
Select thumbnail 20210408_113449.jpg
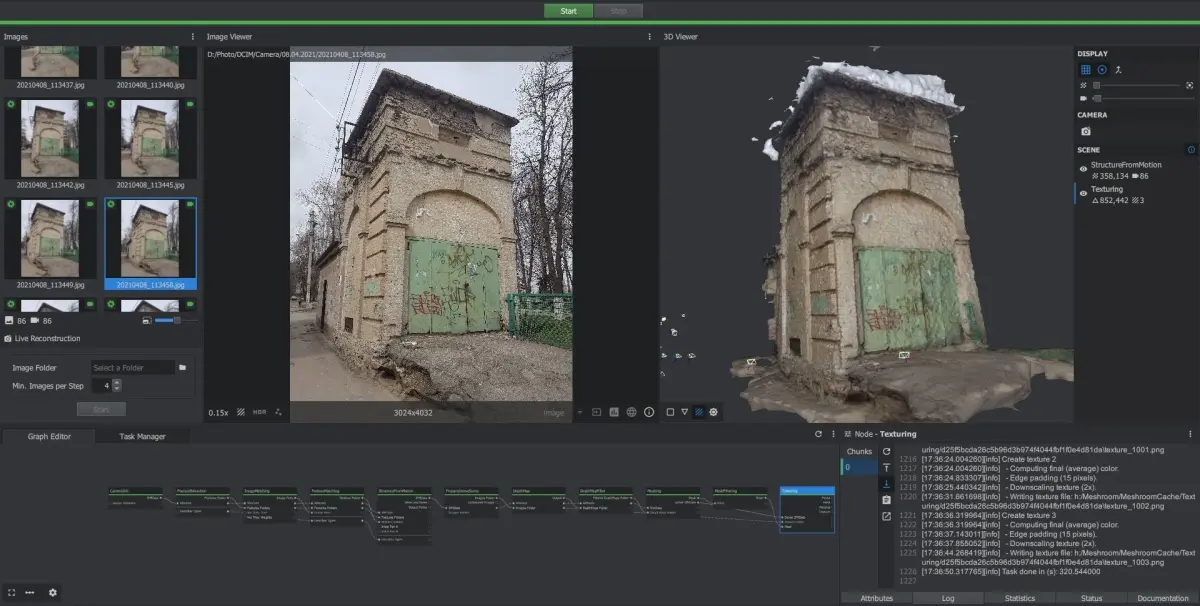click(x=51, y=244)
